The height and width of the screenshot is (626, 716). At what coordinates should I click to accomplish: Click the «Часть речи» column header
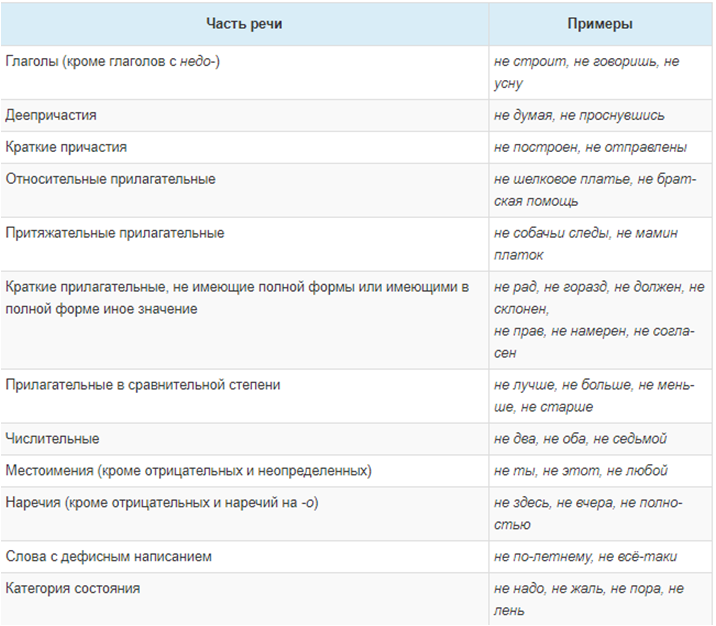pyautogui.click(x=244, y=24)
